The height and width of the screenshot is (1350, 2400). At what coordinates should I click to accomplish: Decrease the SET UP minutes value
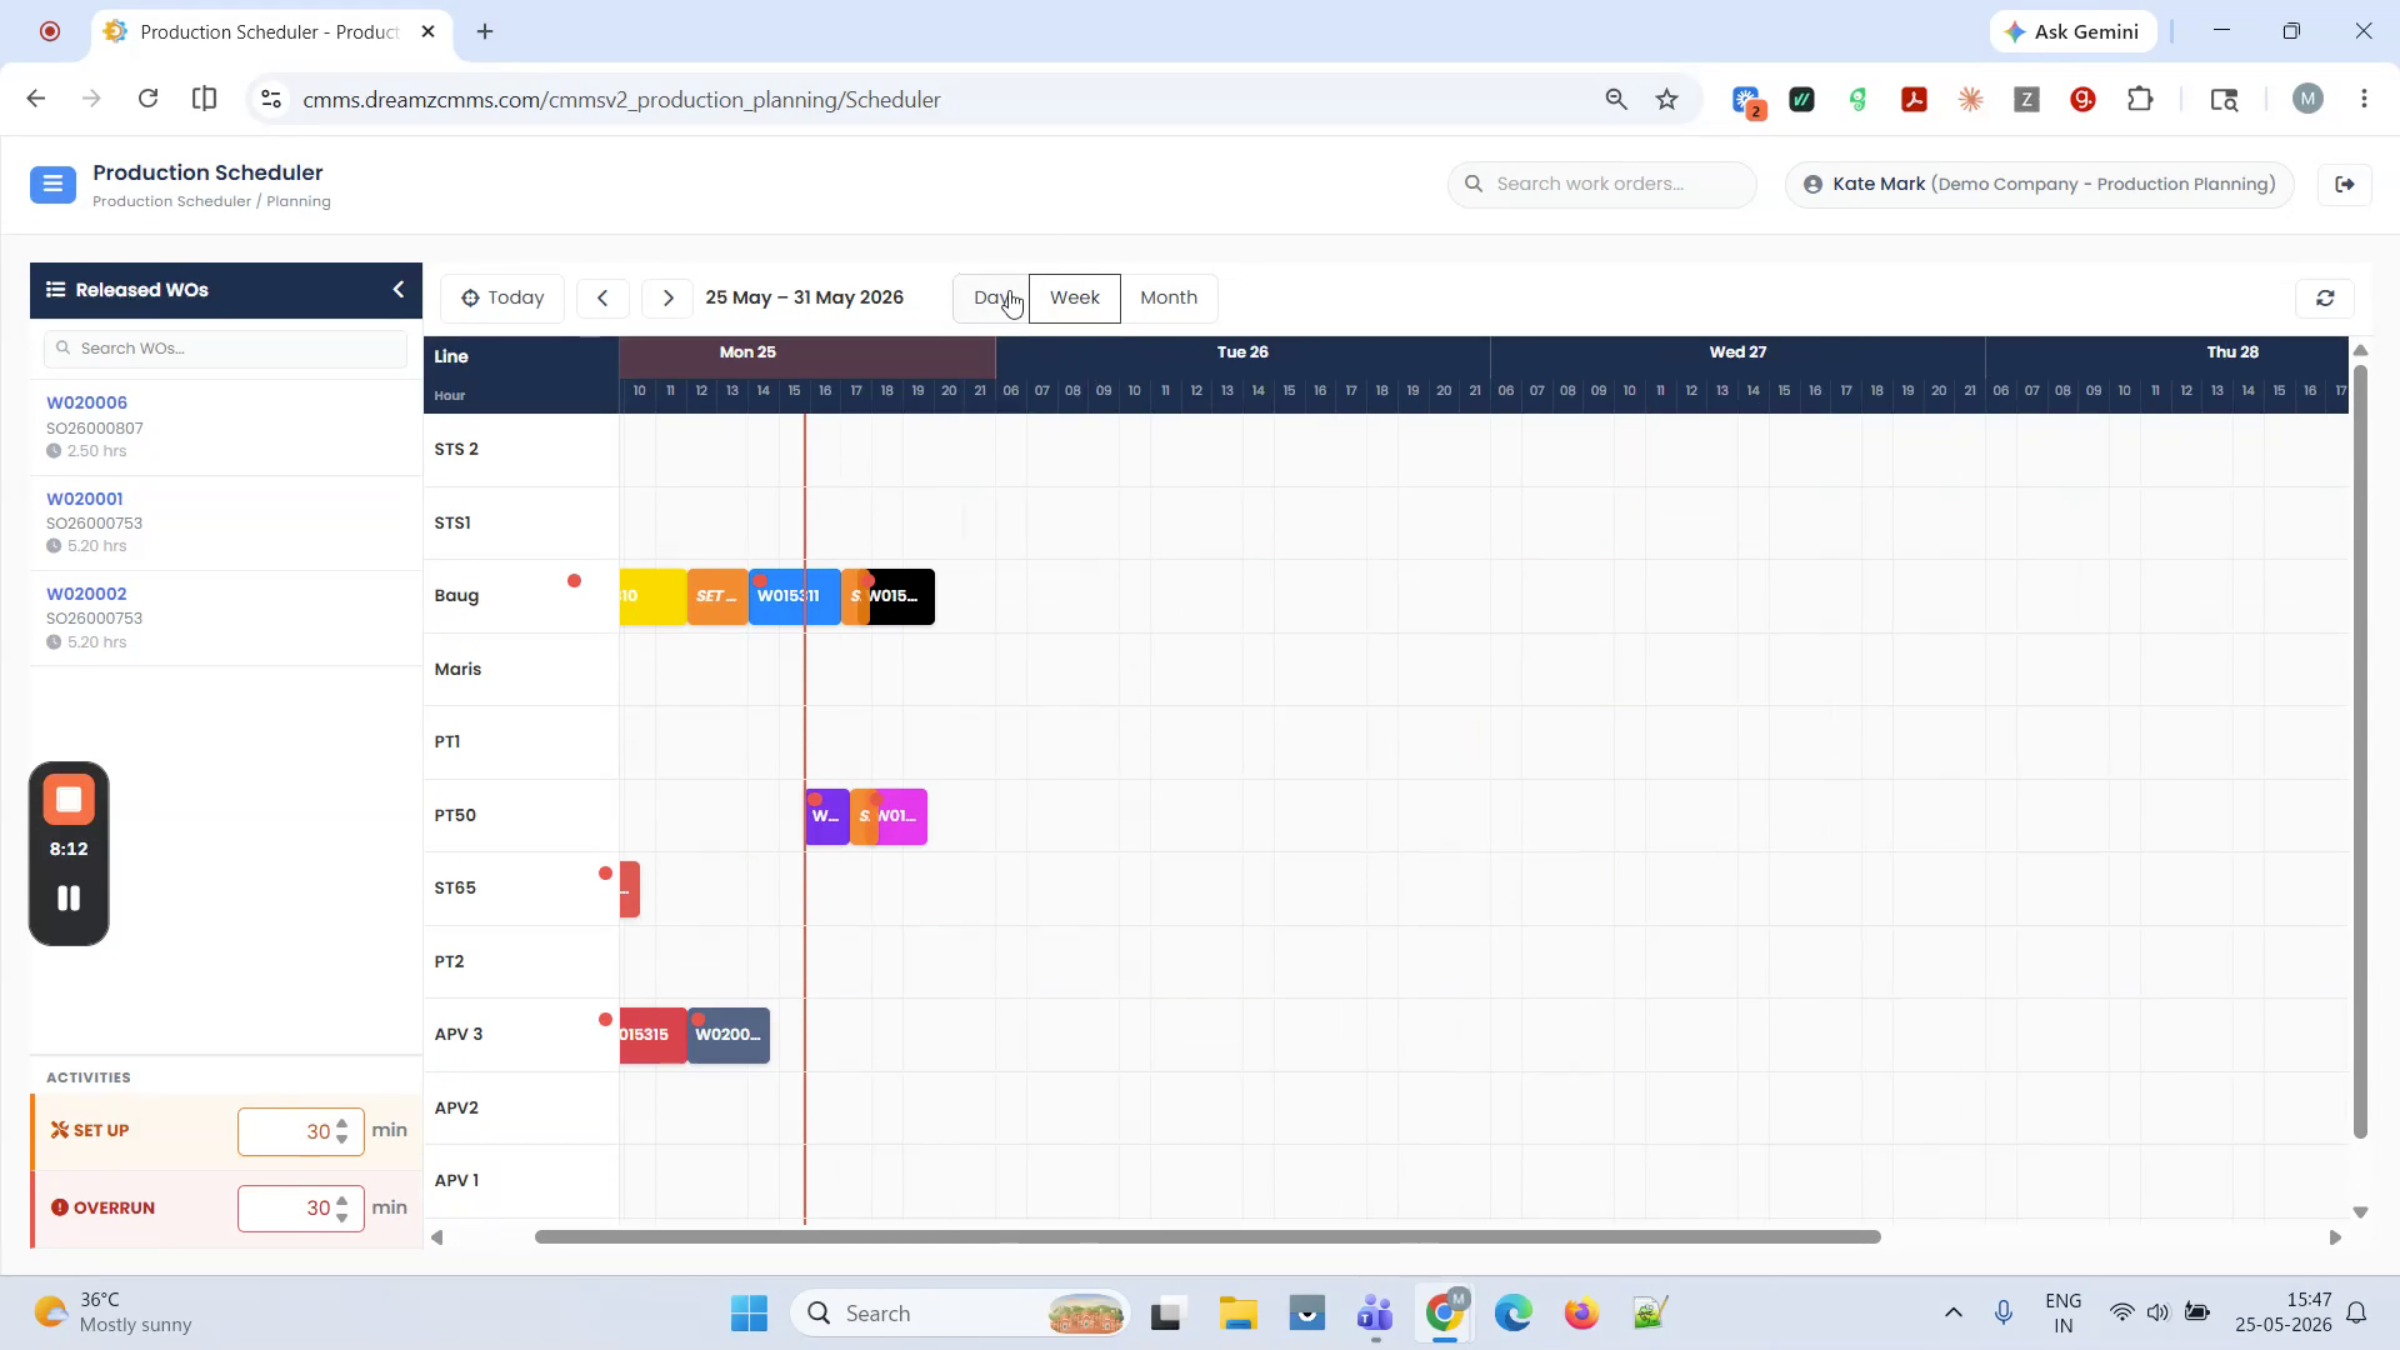[x=342, y=1139]
